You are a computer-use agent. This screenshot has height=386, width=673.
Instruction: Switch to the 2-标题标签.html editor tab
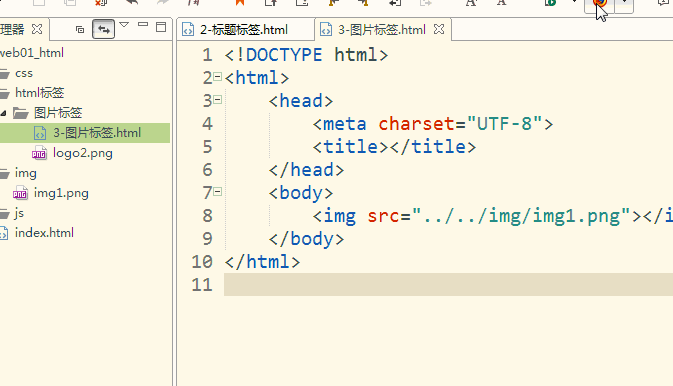click(244, 30)
